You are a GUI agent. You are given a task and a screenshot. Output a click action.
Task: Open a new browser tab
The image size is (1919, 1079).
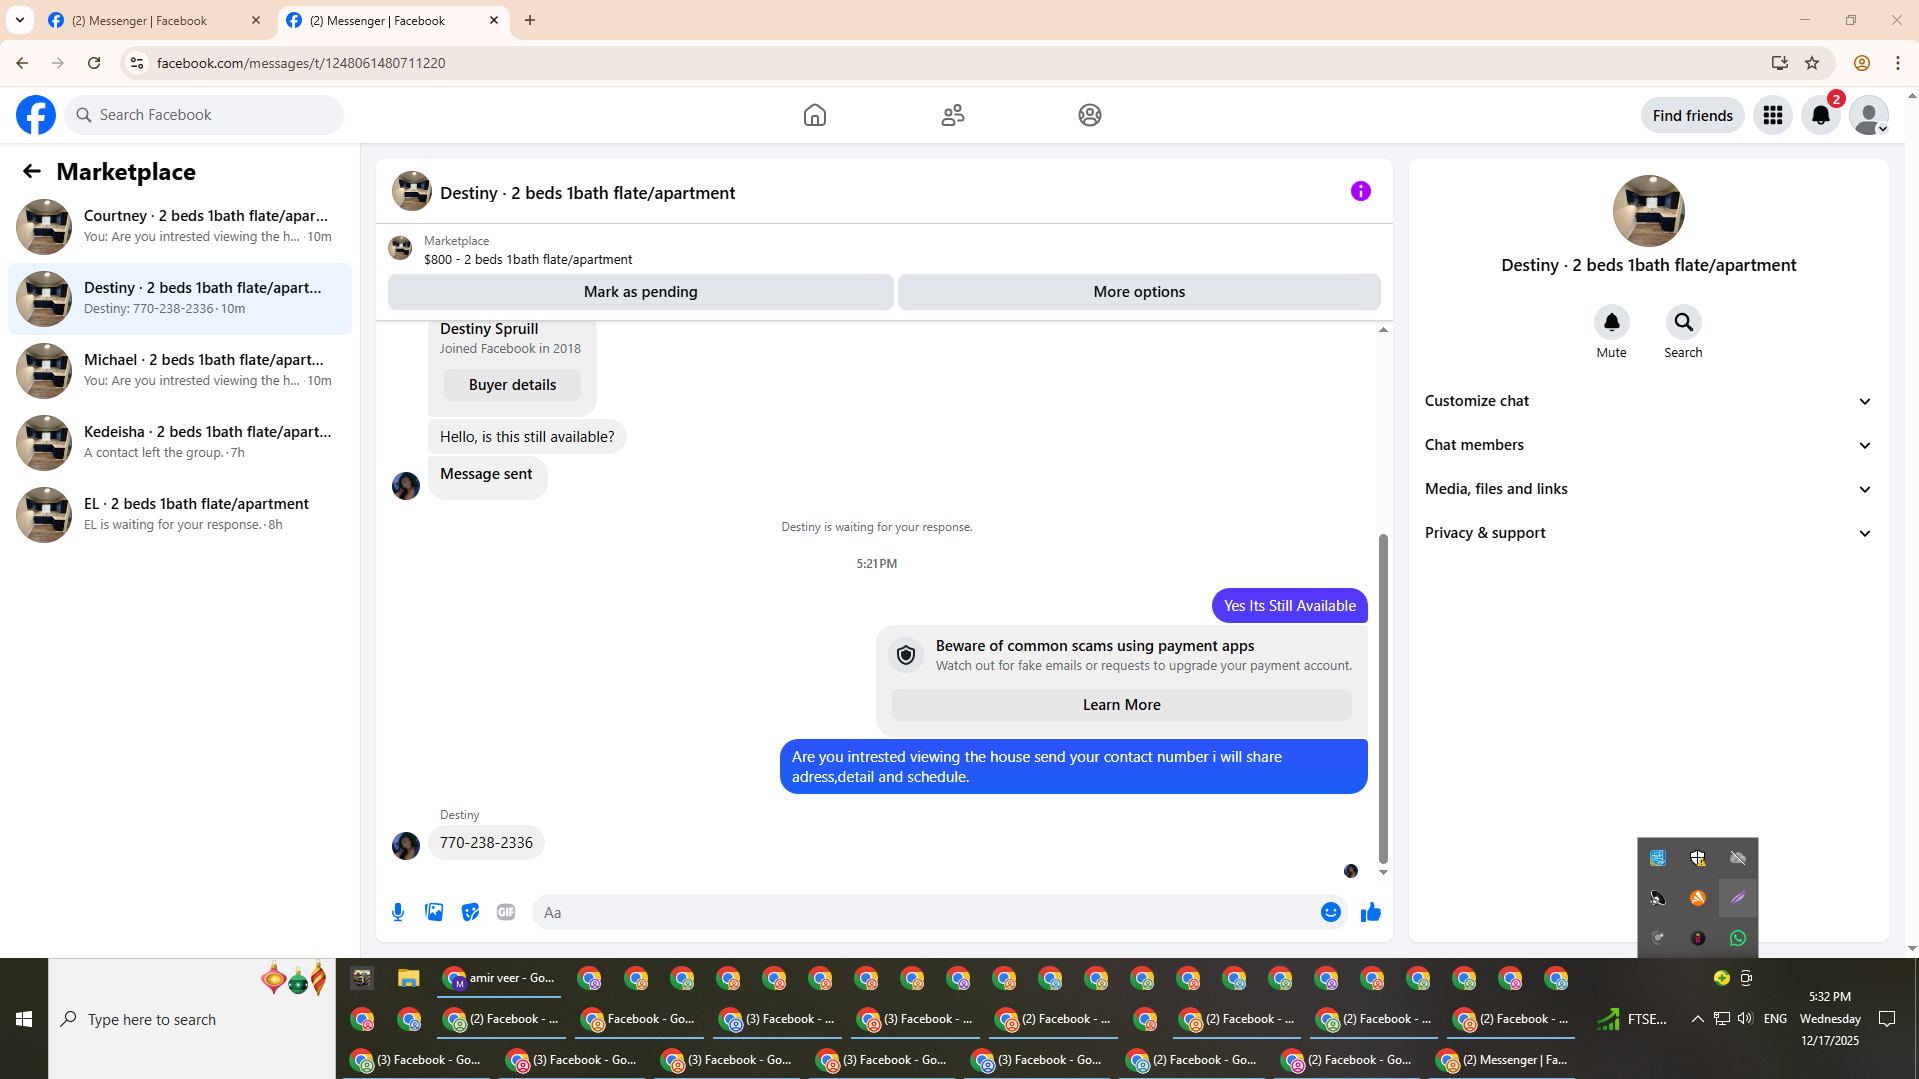tap(530, 20)
